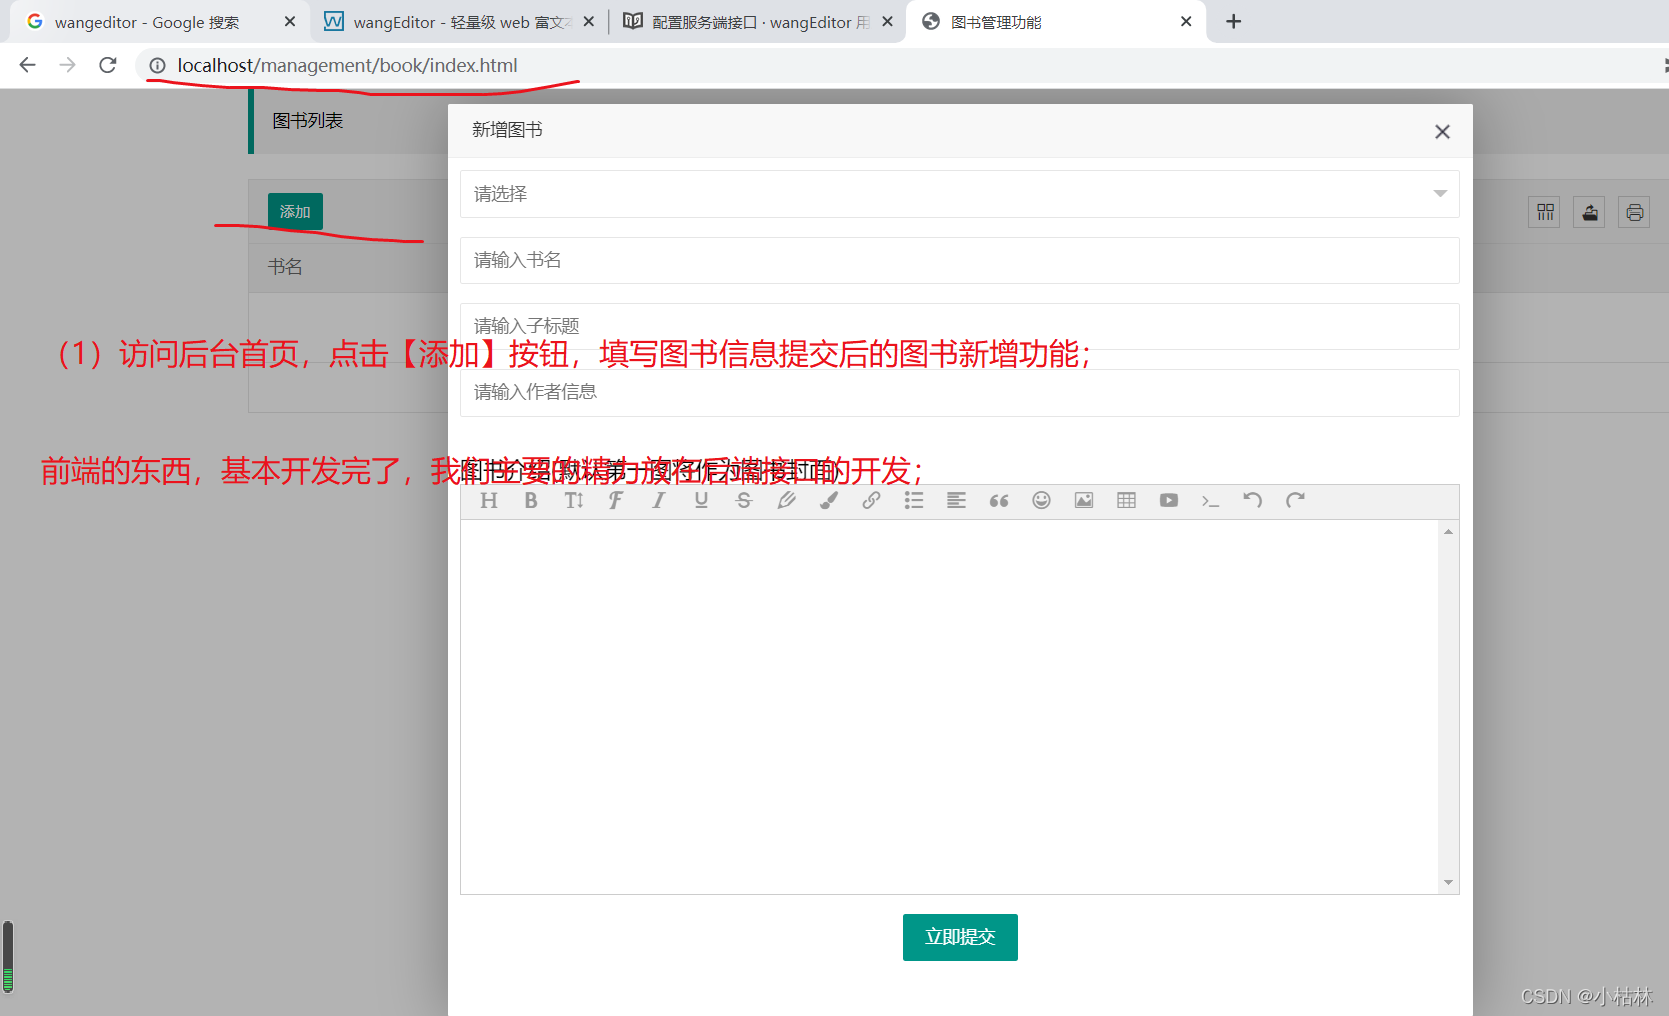This screenshot has height=1016, width=1669.
Task: Open the heading level selector H
Action: click(x=489, y=500)
